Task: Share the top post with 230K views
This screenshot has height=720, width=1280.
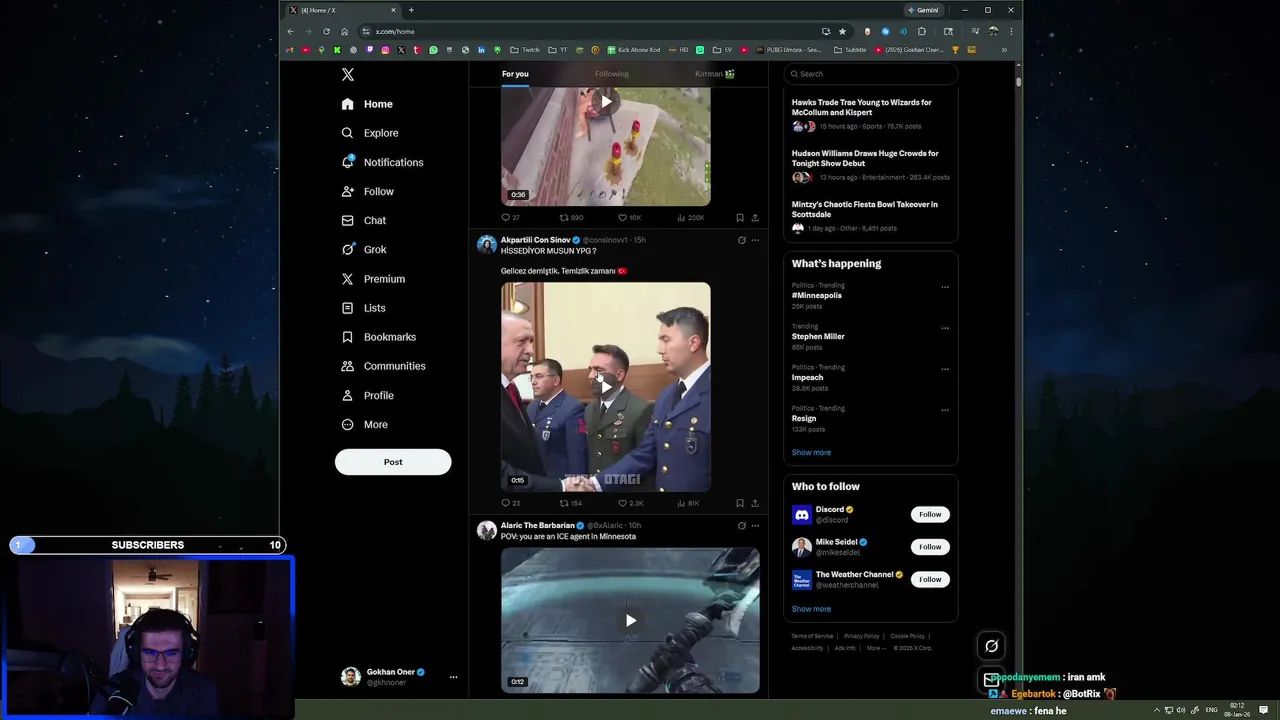Action: tap(755, 217)
